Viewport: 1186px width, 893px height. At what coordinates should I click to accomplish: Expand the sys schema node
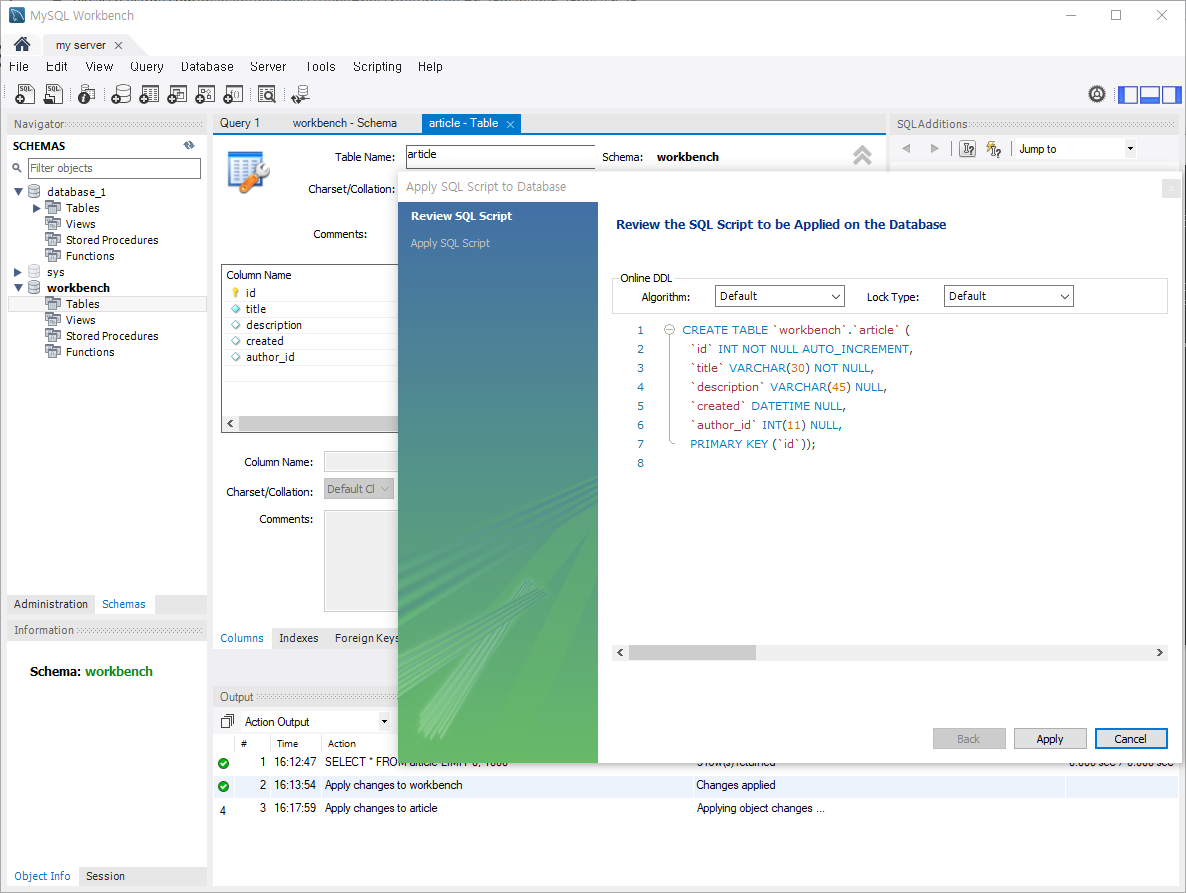(18, 272)
